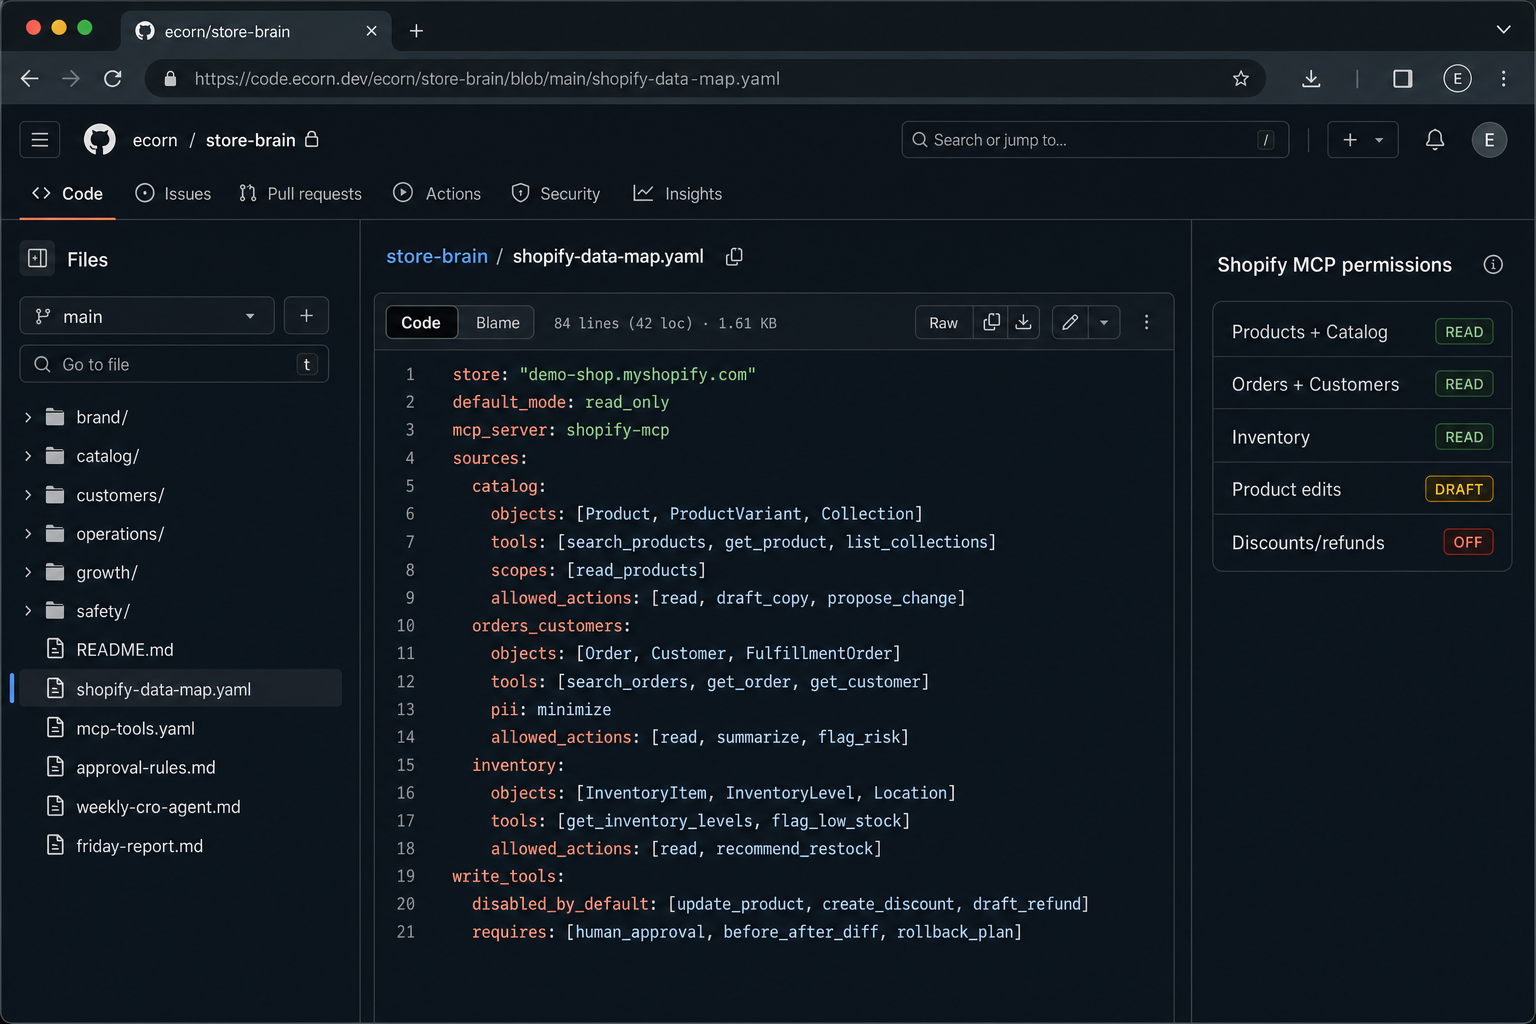The image size is (1536, 1024).
Task: Click DRAFT badge for Product edits
Action: tap(1459, 489)
